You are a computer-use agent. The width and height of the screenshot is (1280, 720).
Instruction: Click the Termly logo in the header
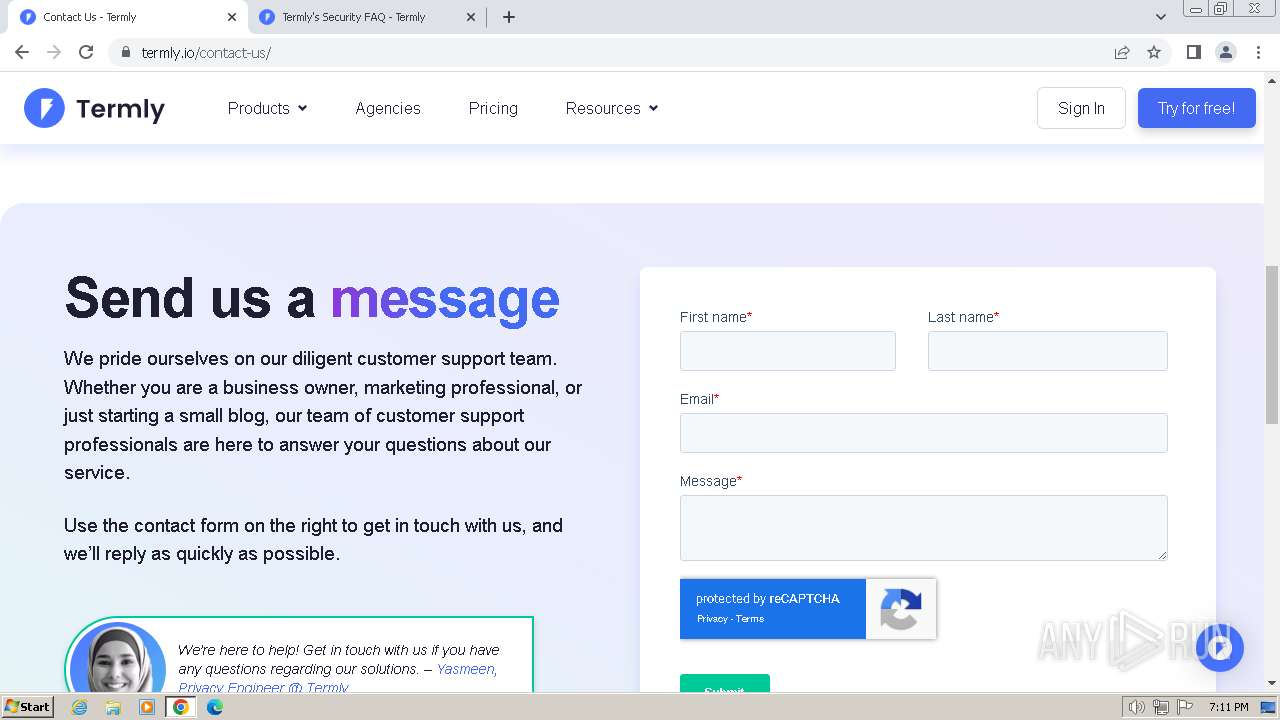(94, 108)
